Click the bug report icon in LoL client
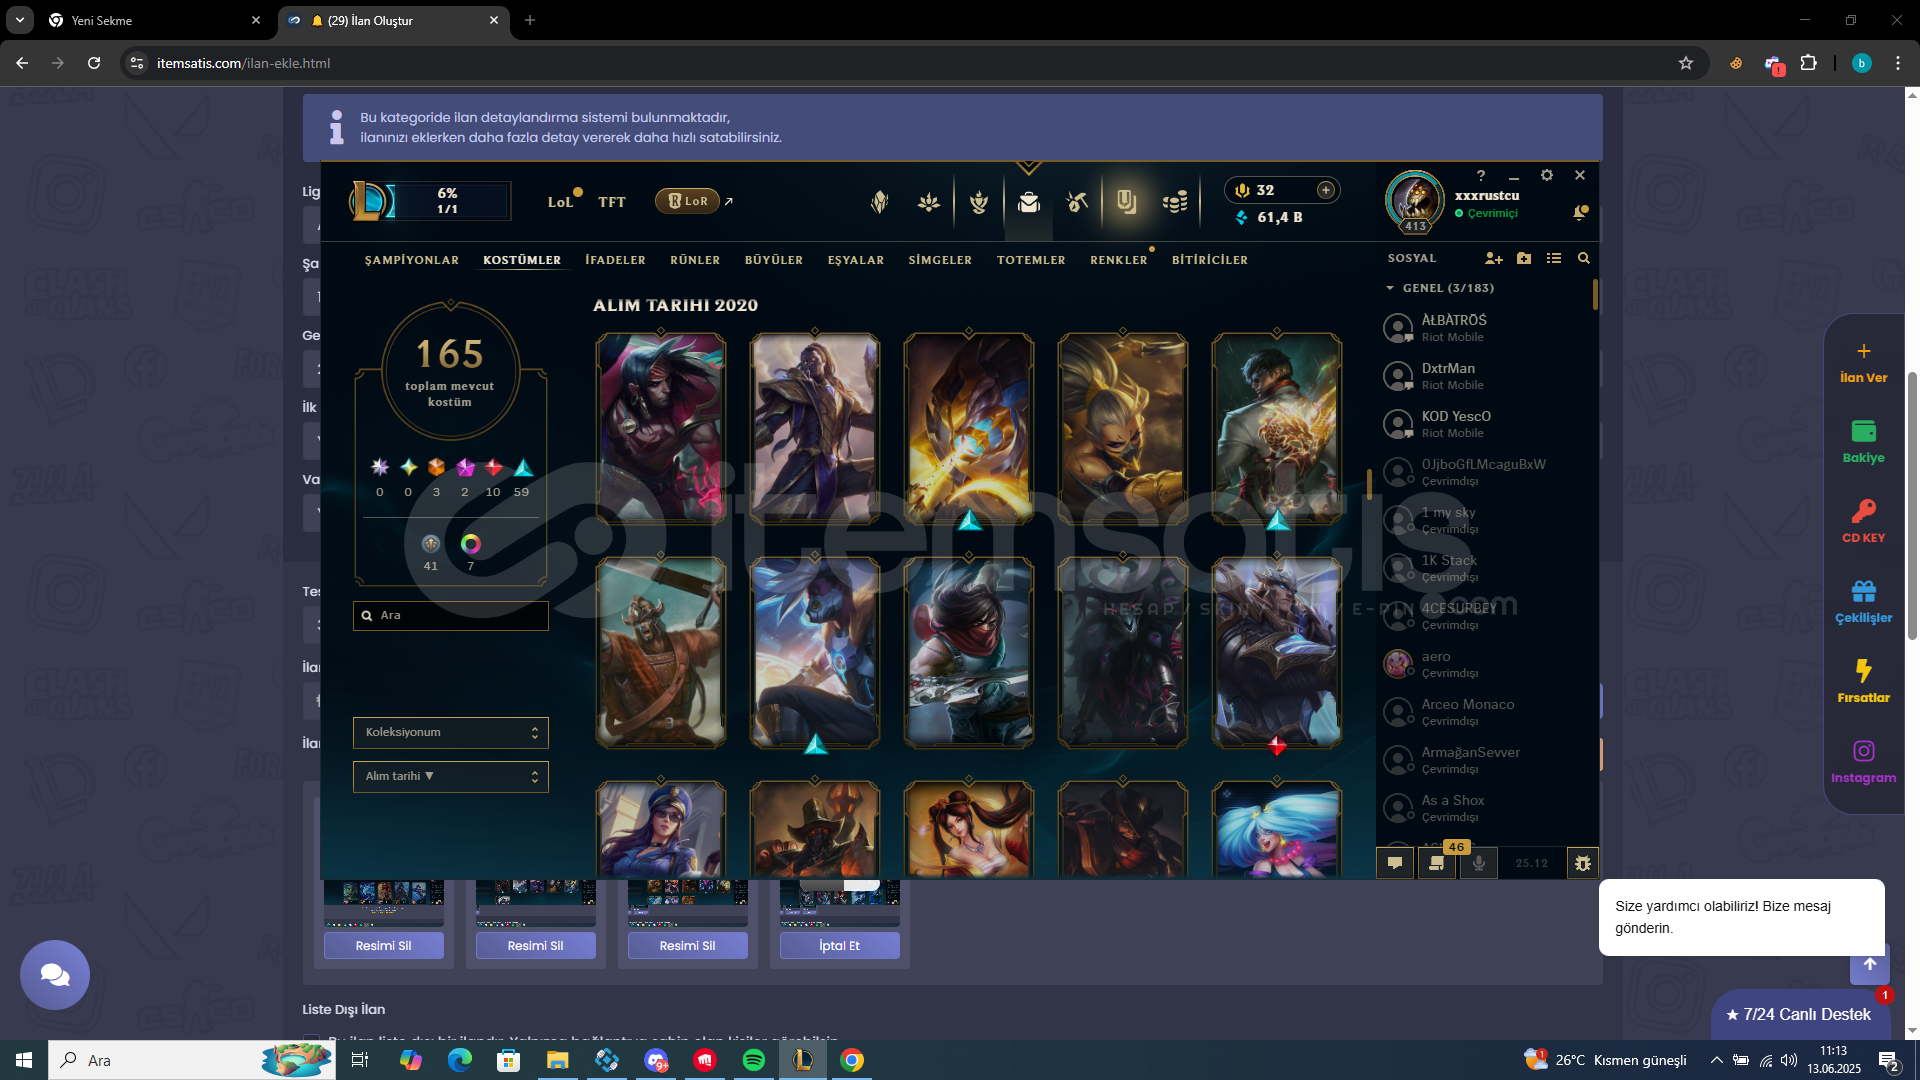Screen dimensions: 1920x1080 (x=1583, y=863)
